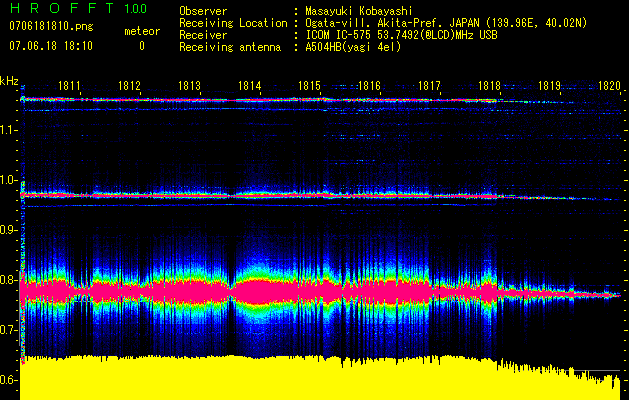Click the 1.0 frequency axis label
Screen dimensions: 629x400
pos(10,180)
